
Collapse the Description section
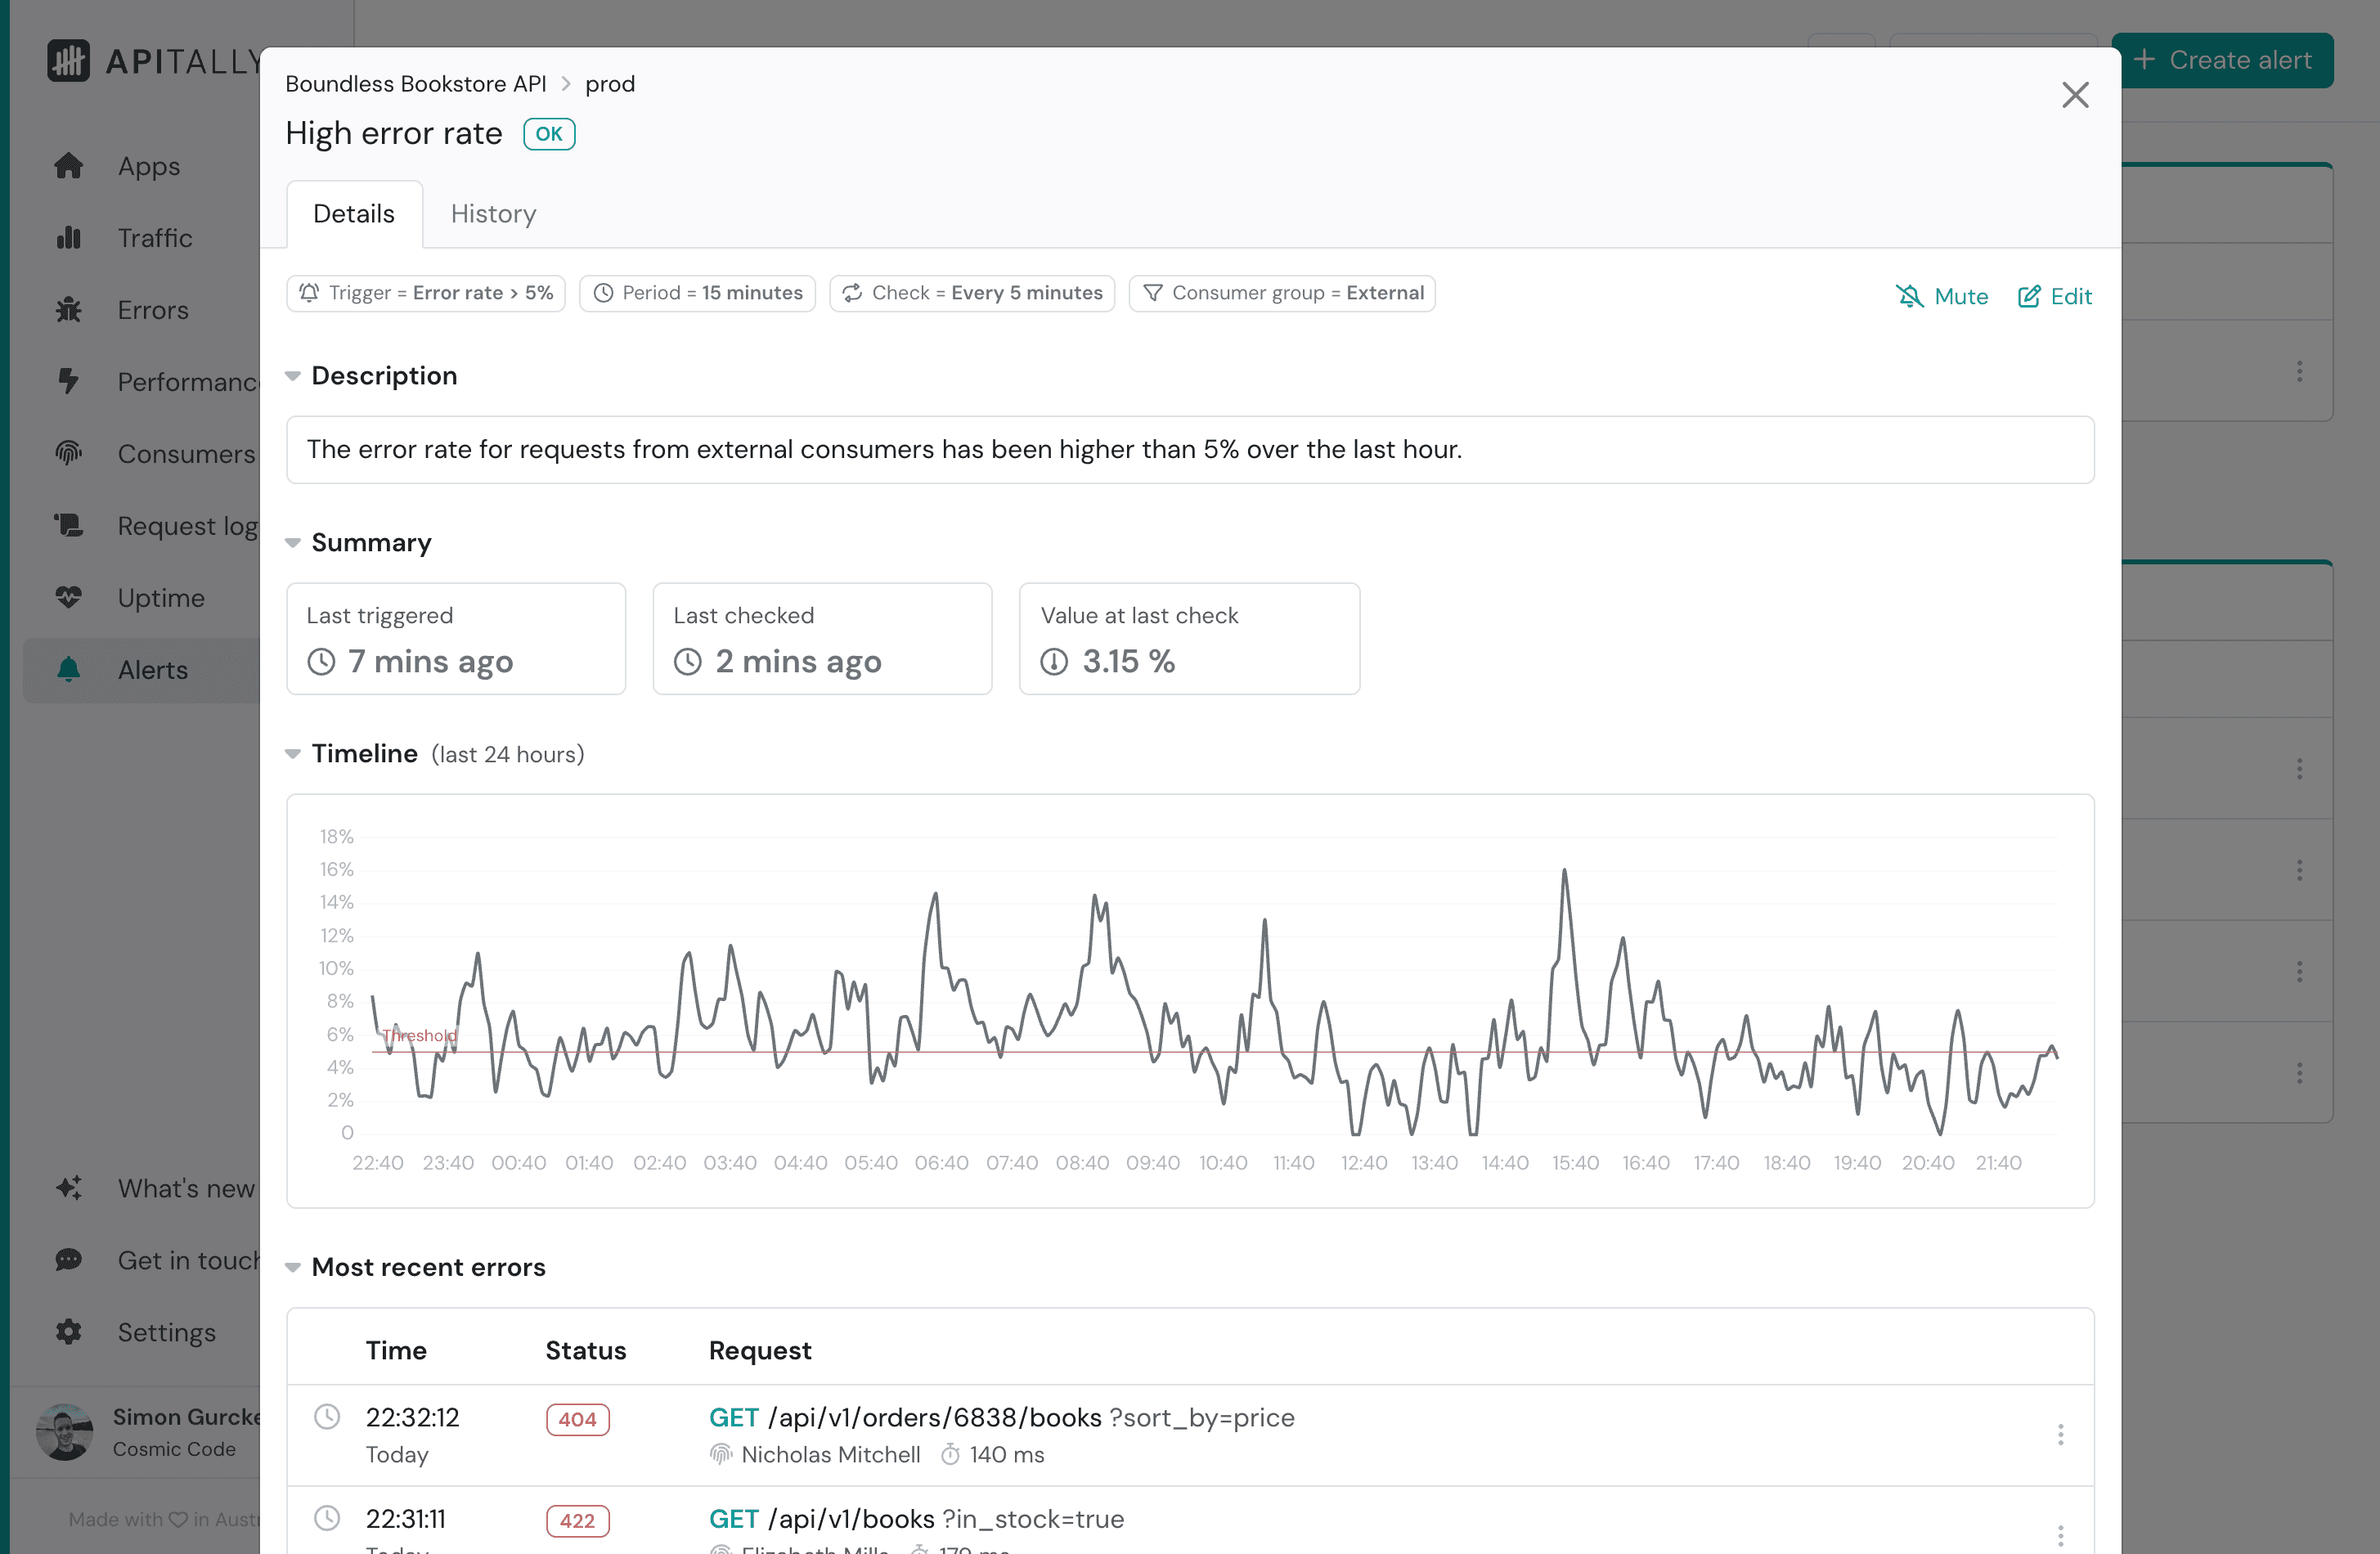pyautogui.click(x=293, y=376)
